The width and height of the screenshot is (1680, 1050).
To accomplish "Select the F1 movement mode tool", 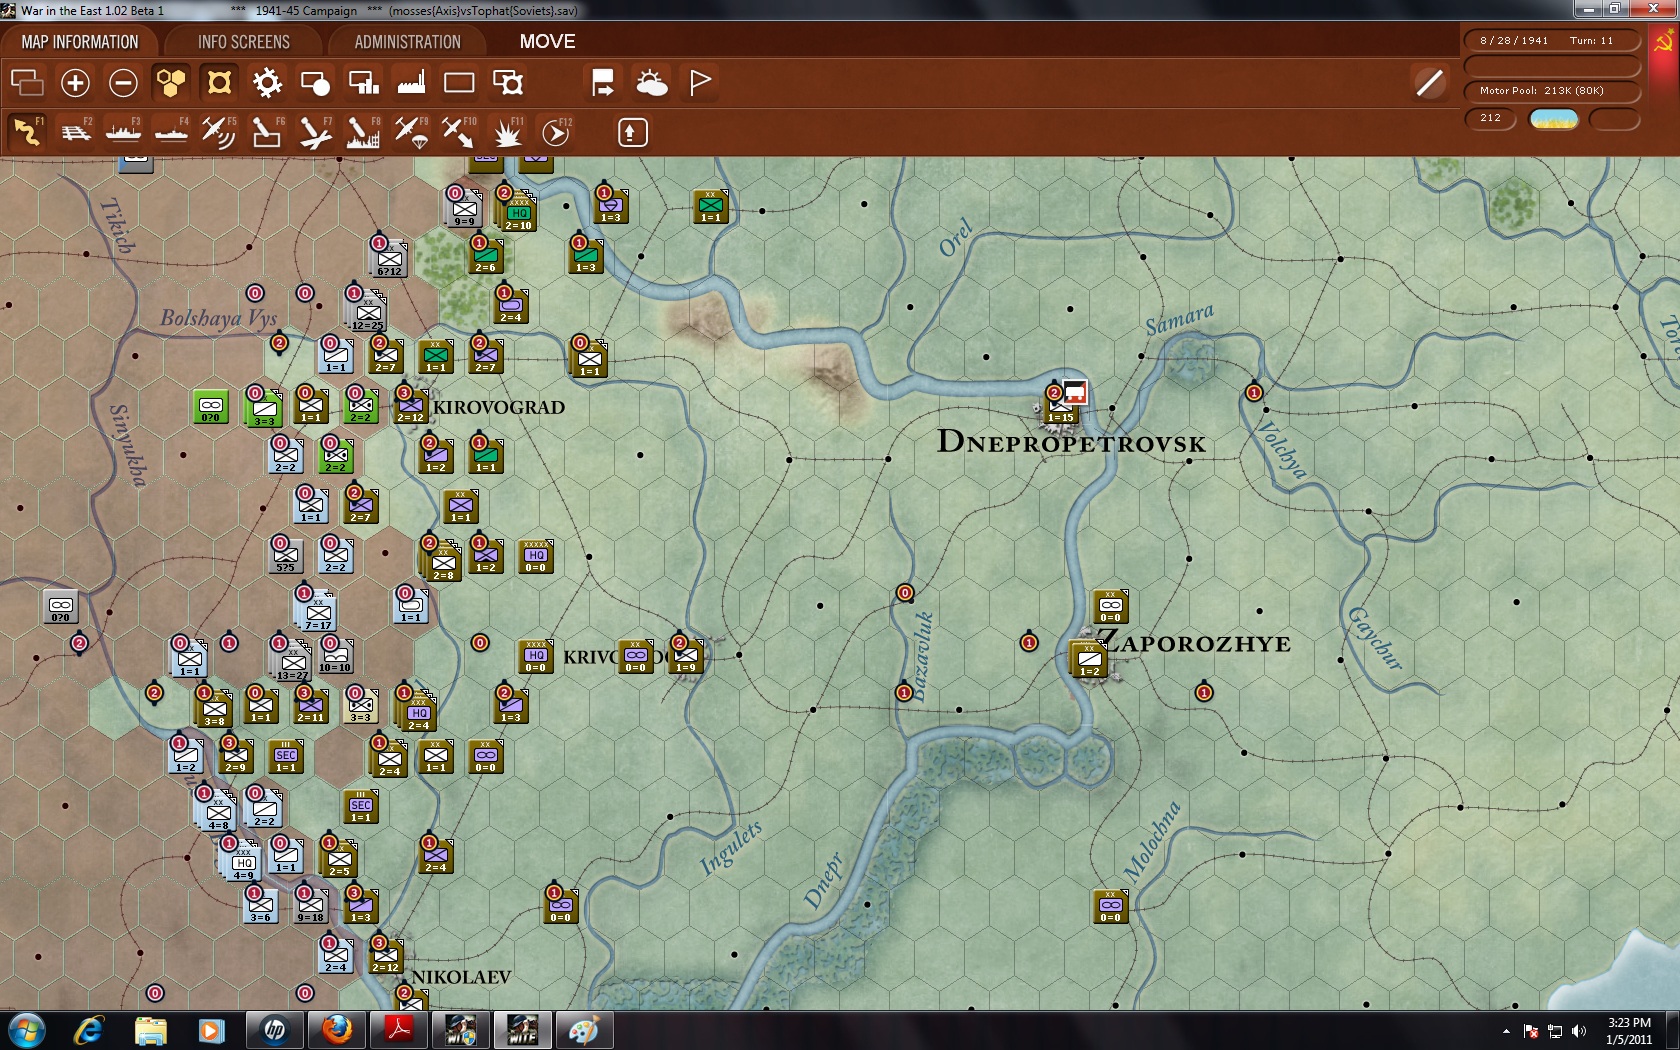I will pyautogui.click(x=27, y=131).
